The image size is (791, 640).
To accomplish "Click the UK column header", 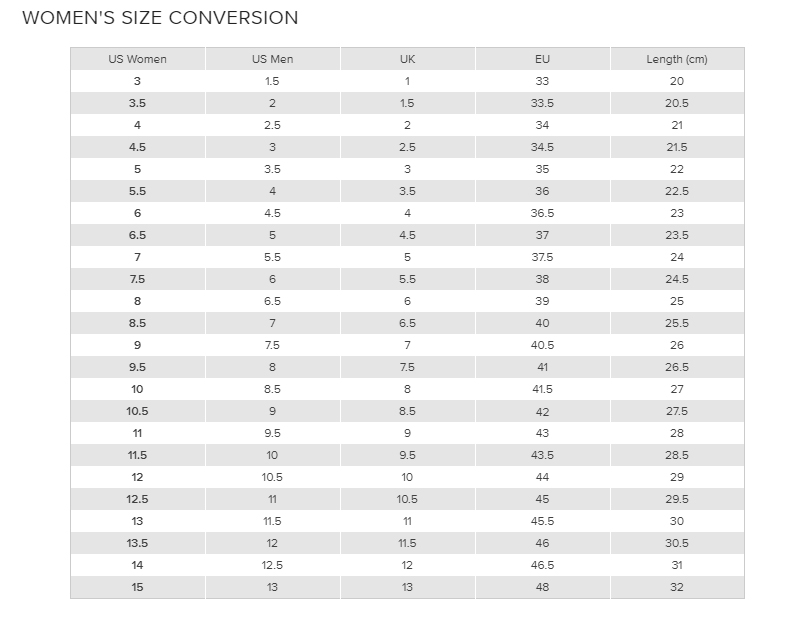I will click(x=408, y=59).
